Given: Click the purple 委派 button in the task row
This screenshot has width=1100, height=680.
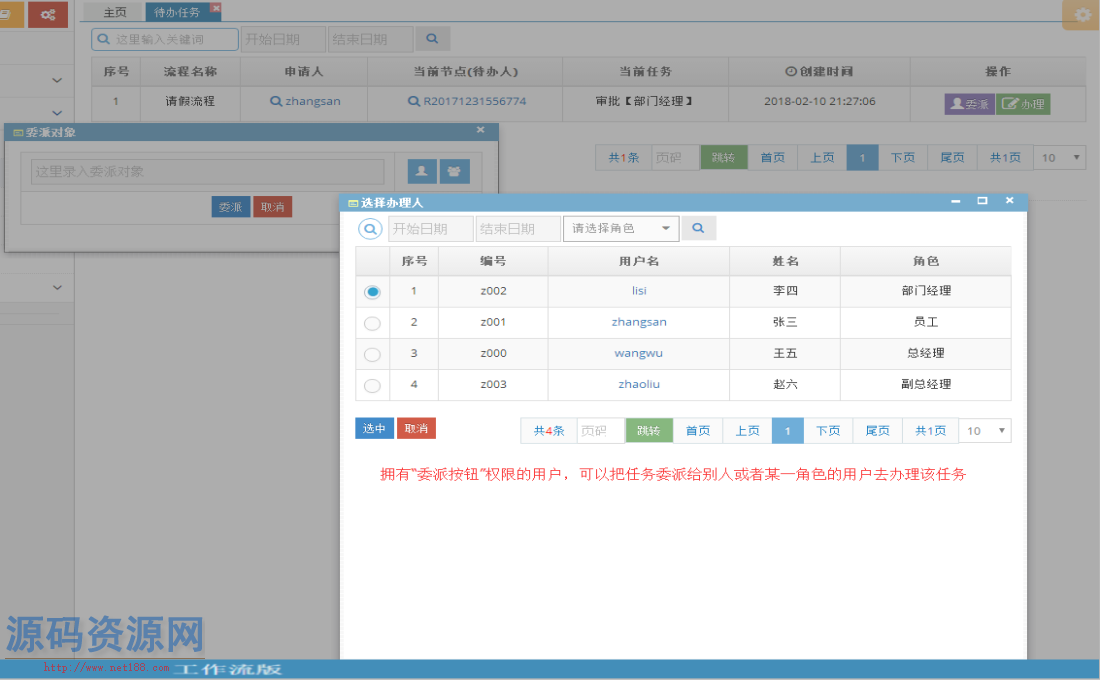Looking at the screenshot, I should [970, 104].
